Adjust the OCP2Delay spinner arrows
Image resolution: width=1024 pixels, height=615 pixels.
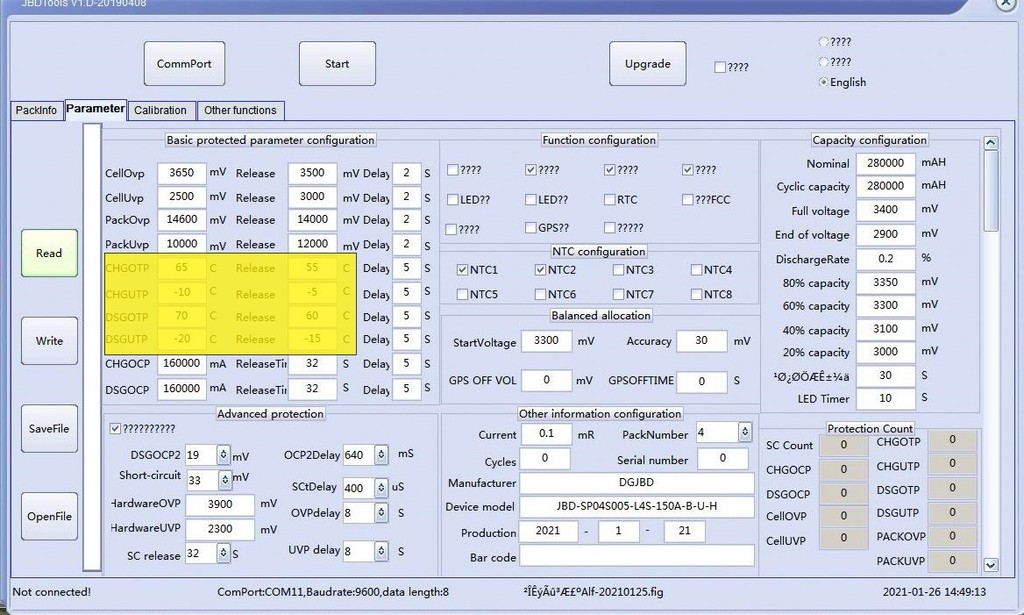pos(381,455)
